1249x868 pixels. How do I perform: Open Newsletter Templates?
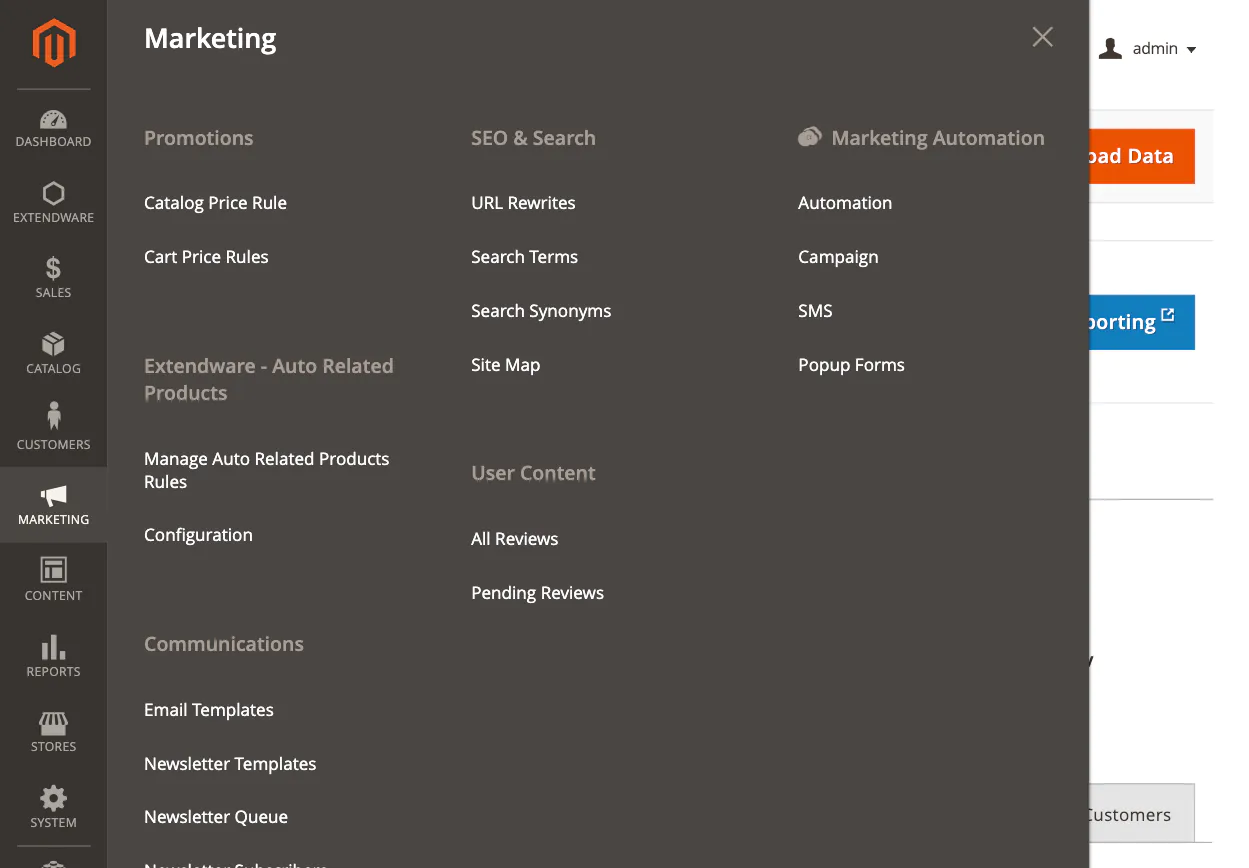[x=230, y=764]
